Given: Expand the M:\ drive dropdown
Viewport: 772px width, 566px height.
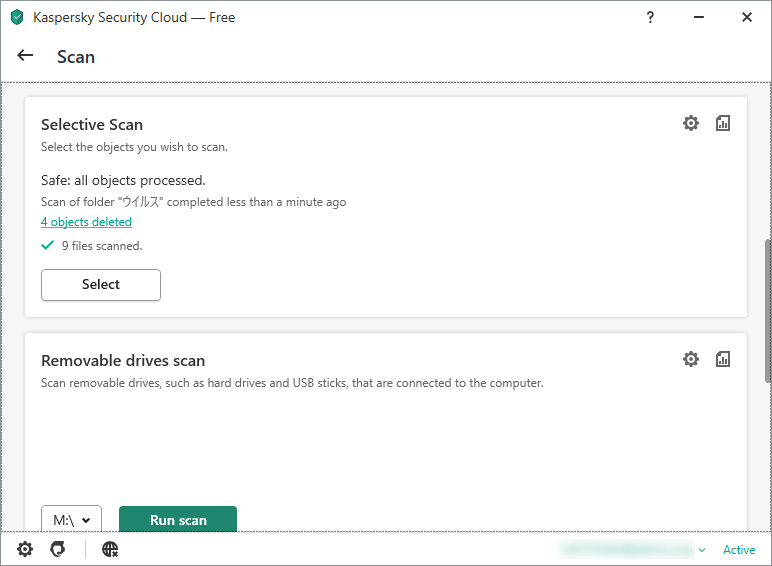Looking at the screenshot, I should coord(71,519).
